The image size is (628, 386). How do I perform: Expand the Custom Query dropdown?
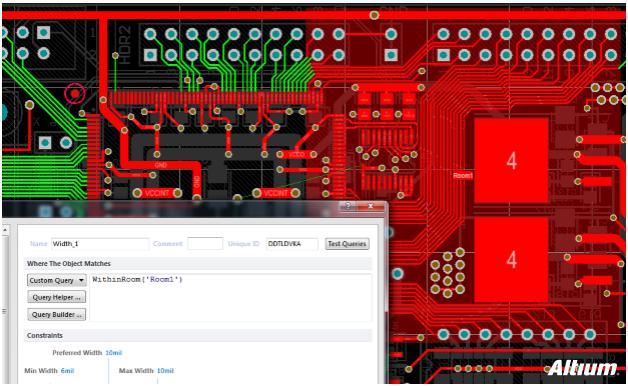coord(56,280)
